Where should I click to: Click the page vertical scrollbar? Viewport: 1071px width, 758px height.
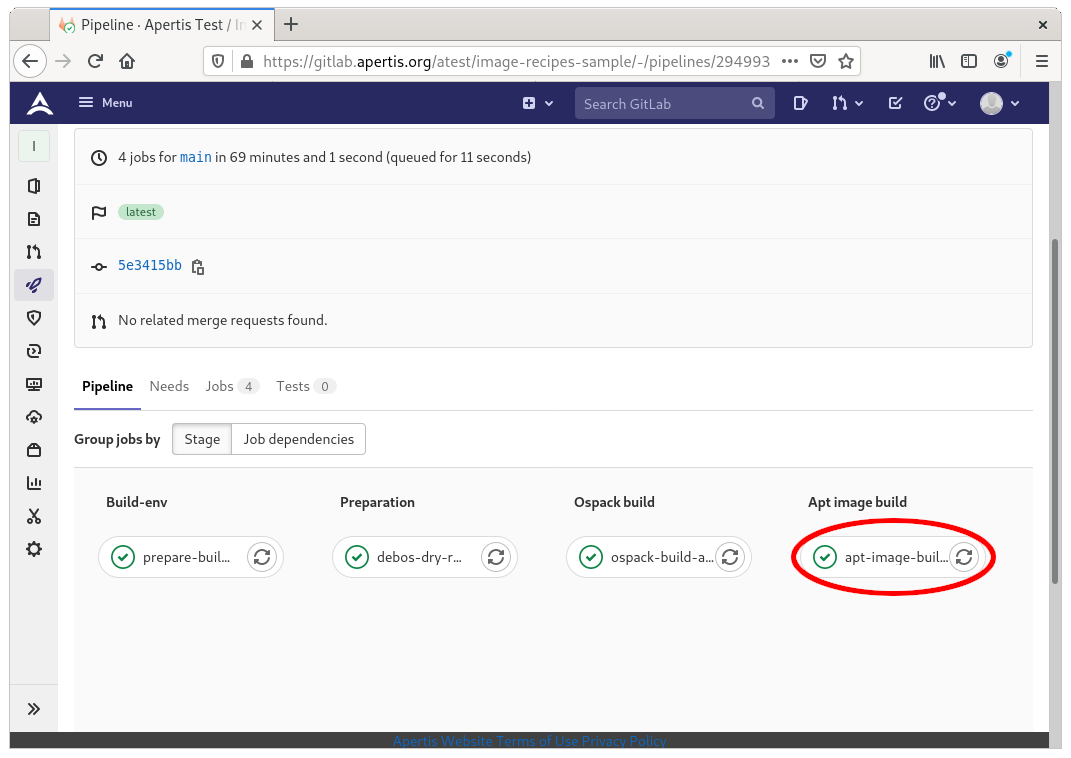click(x=1055, y=410)
